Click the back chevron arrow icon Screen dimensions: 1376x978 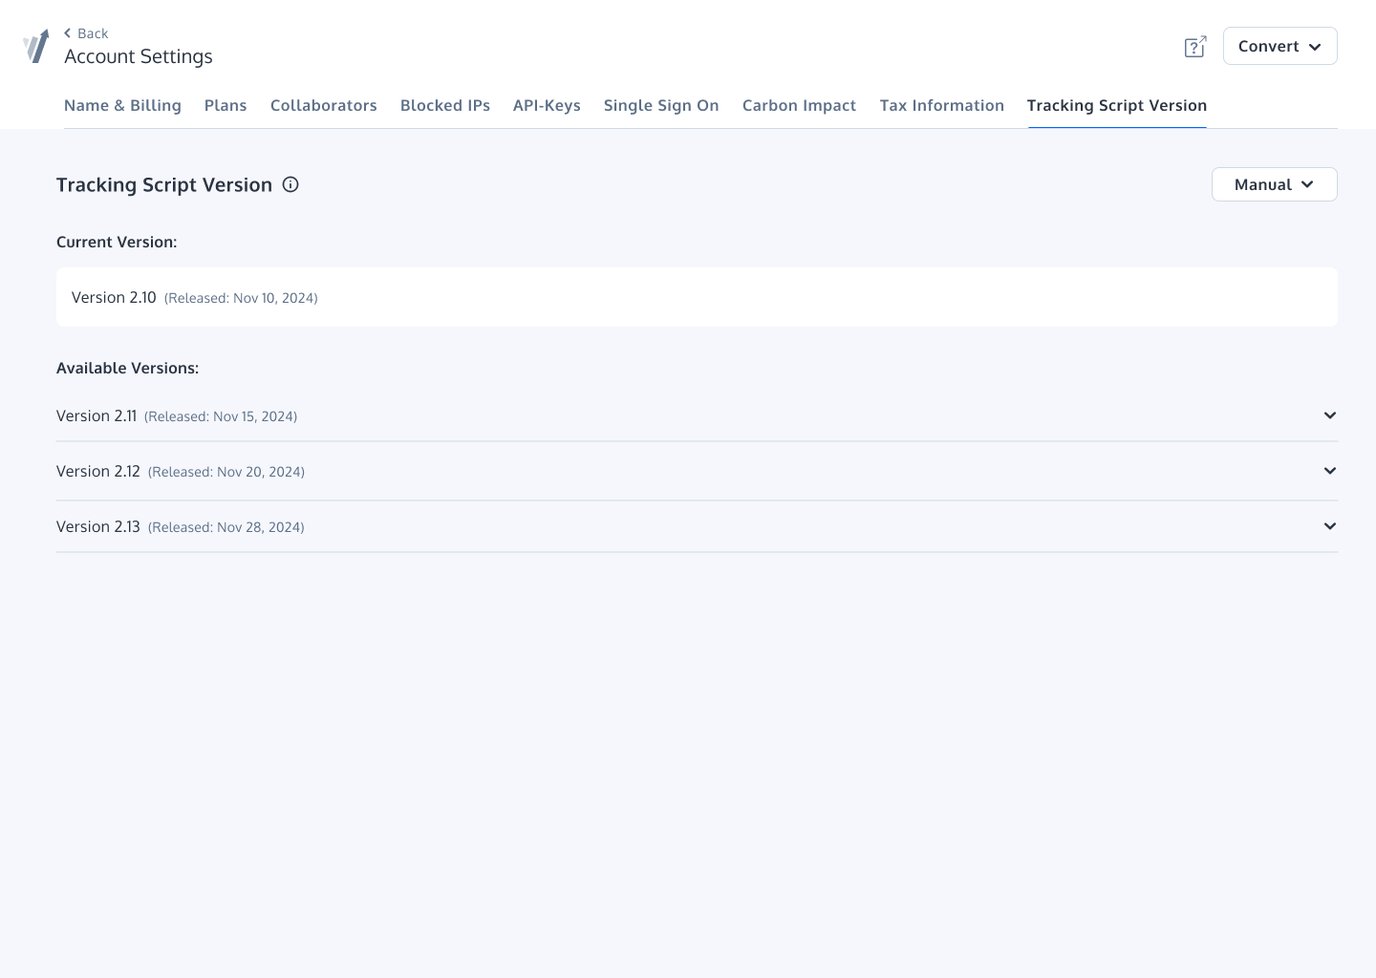[67, 33]
